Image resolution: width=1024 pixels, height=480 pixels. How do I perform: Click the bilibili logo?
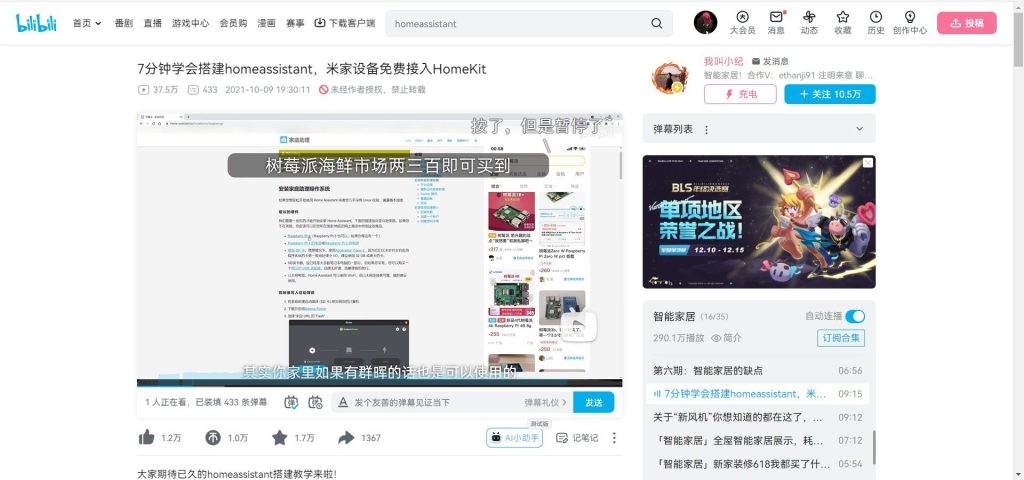[36, 23]
